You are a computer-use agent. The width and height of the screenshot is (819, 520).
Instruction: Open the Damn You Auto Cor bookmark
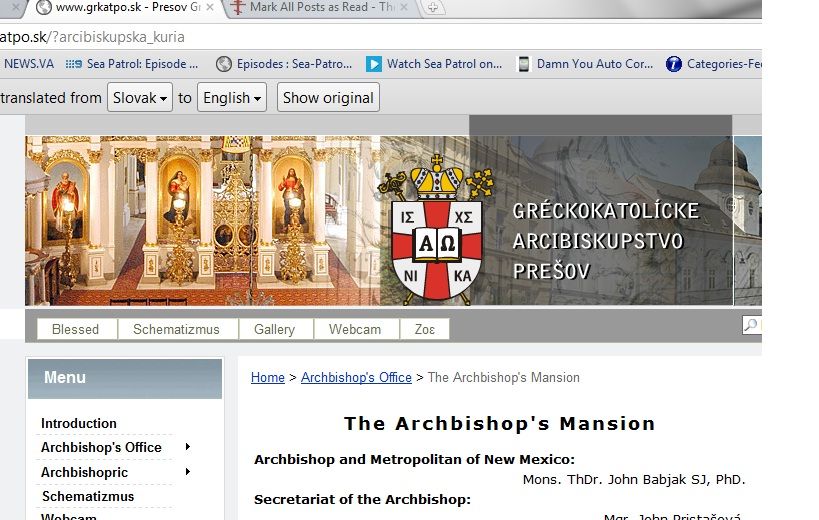click(585, 64)
